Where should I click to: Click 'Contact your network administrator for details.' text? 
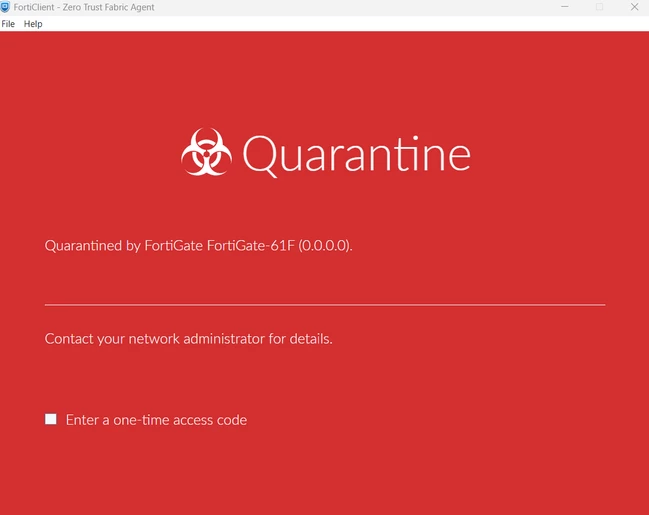click(189, 339)
